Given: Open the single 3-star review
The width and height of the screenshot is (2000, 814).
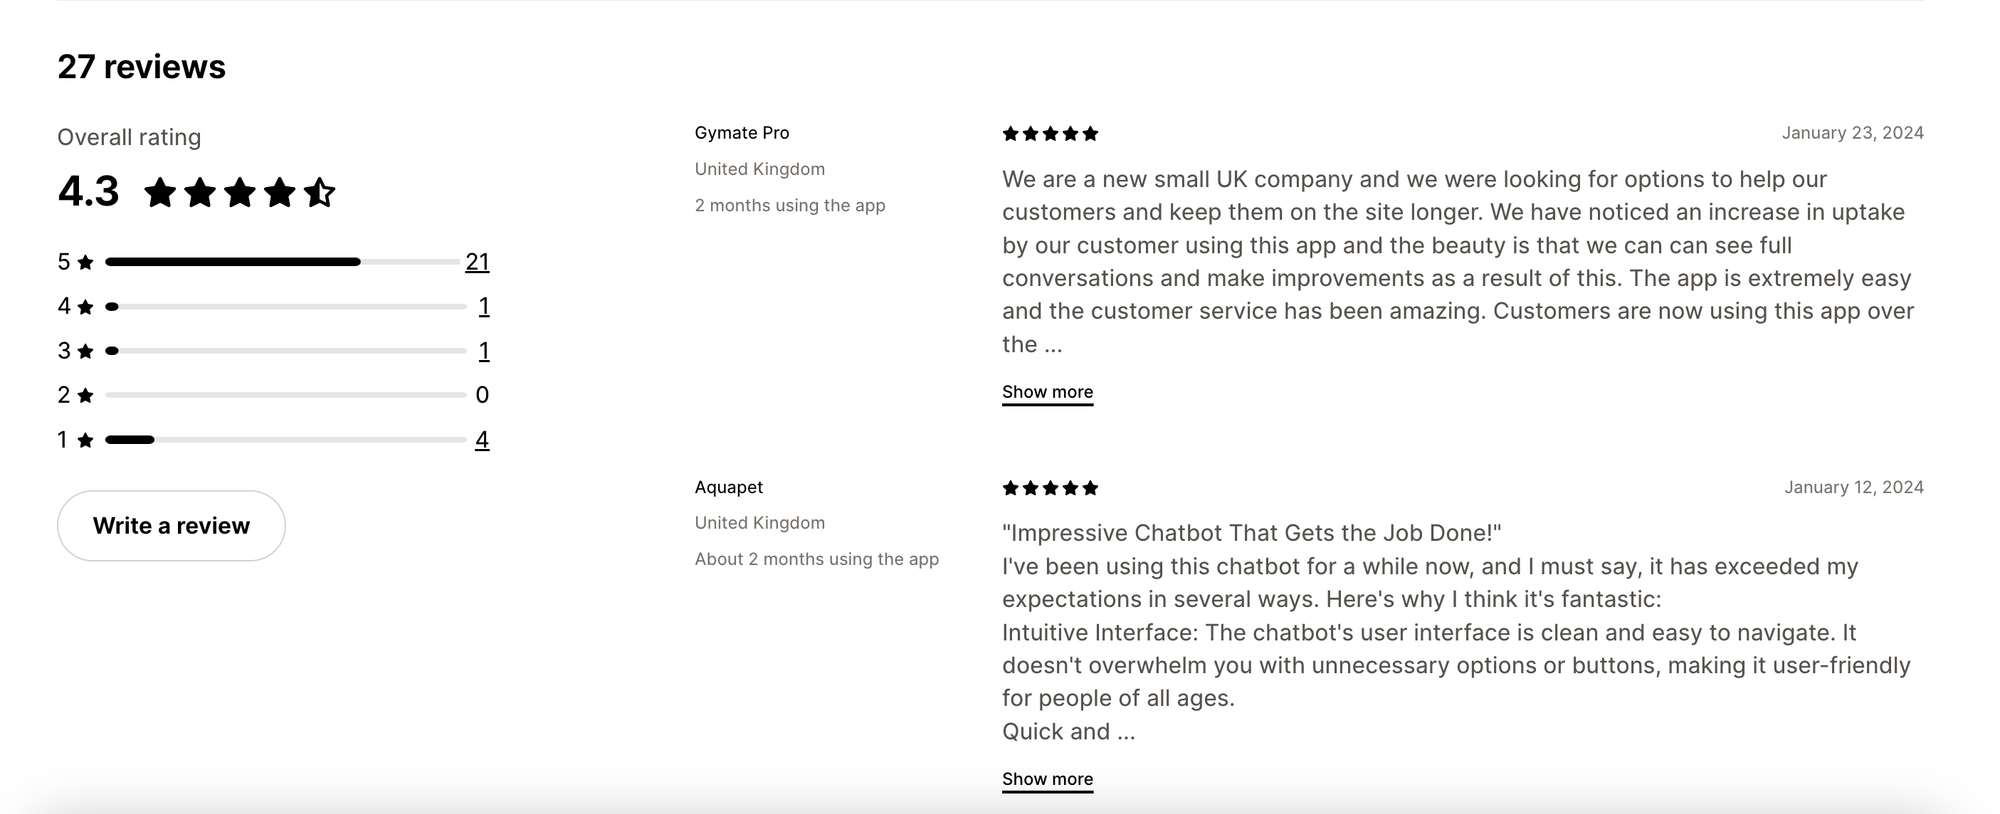Looking at the screenshot, I should pyautogui.click(x=483, y=350).
